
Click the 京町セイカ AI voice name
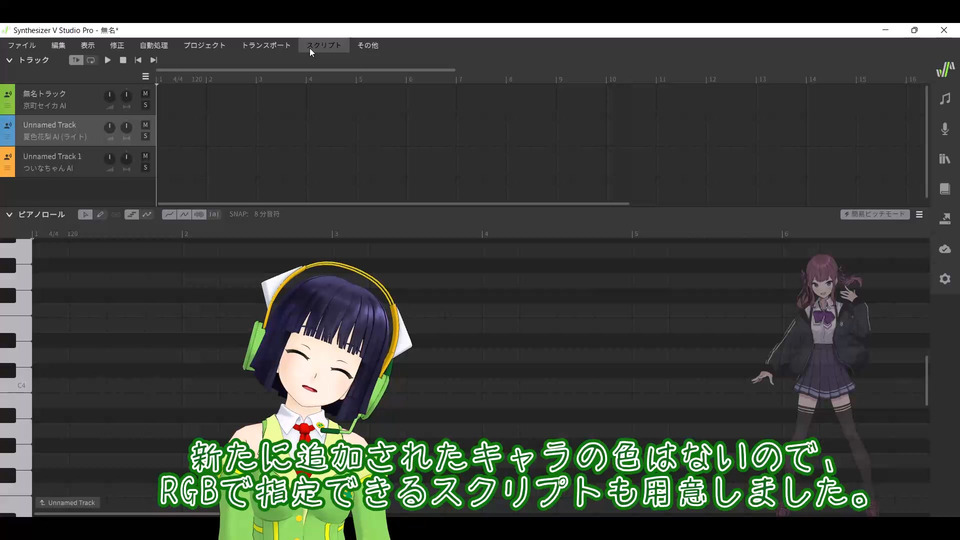coord(45,106)
